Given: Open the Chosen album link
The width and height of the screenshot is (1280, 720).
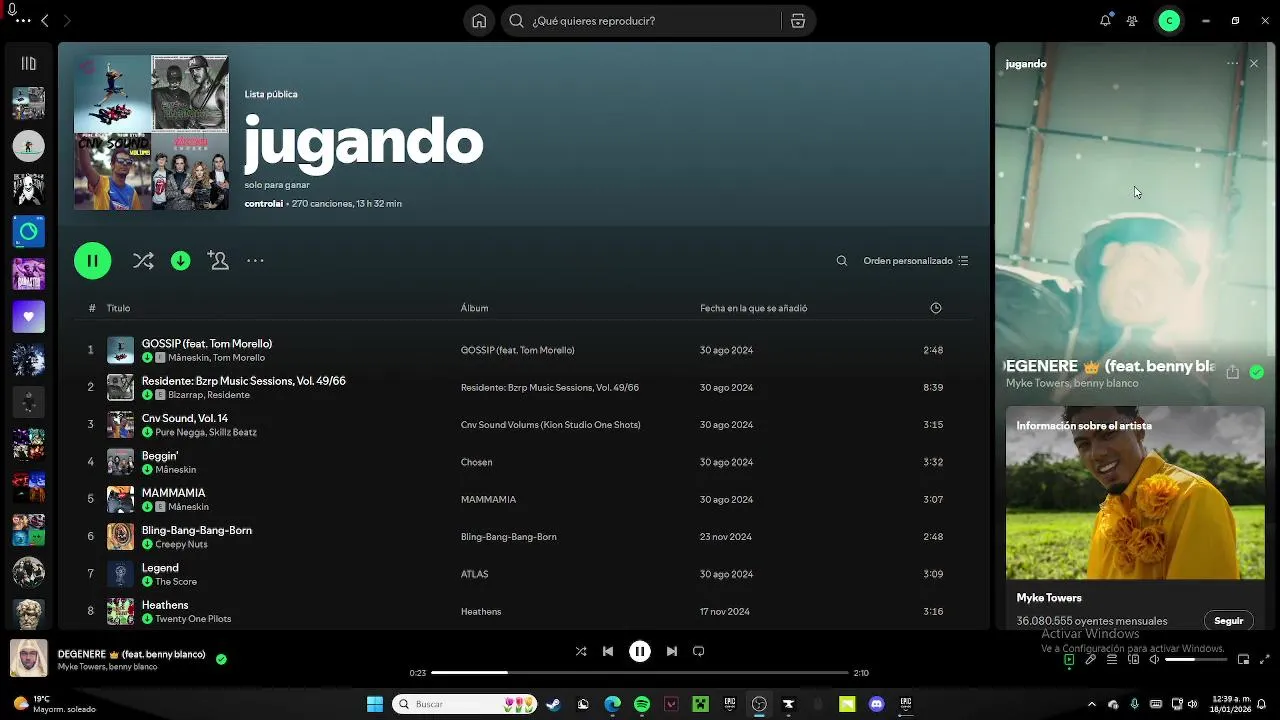Looking at the screenshot, I should (476, 462).
